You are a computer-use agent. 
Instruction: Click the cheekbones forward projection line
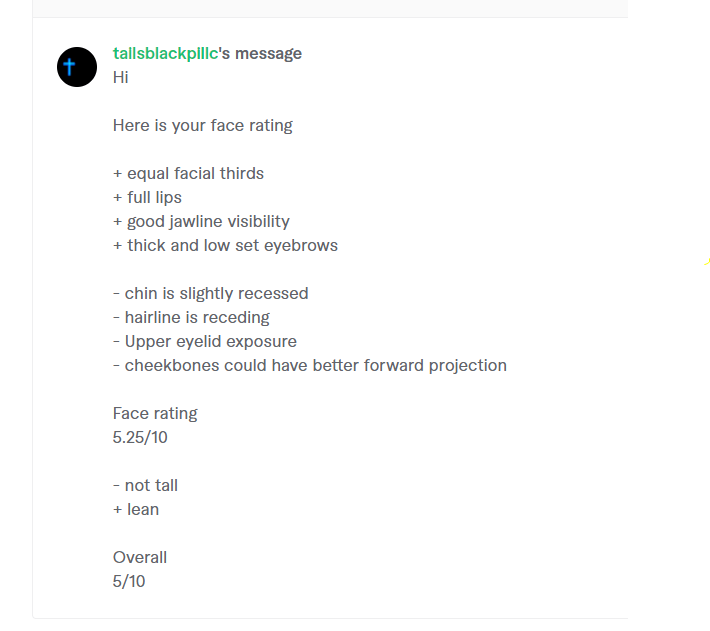(x=310, y=366)
